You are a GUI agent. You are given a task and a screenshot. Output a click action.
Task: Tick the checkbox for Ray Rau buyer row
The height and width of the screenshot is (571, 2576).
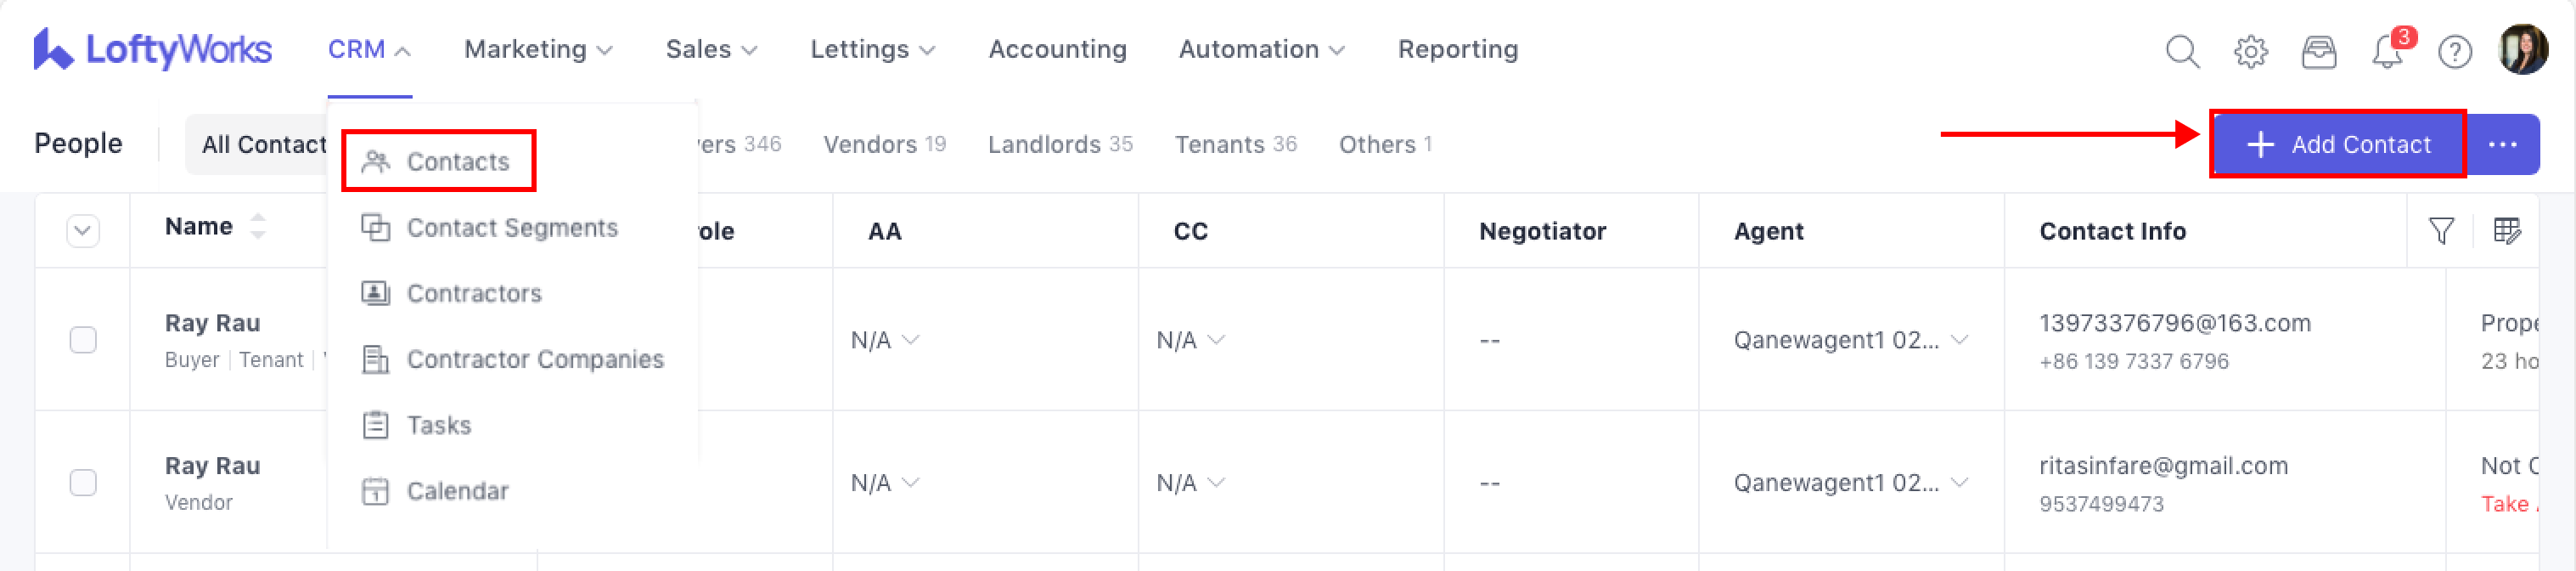coord(83,340)
